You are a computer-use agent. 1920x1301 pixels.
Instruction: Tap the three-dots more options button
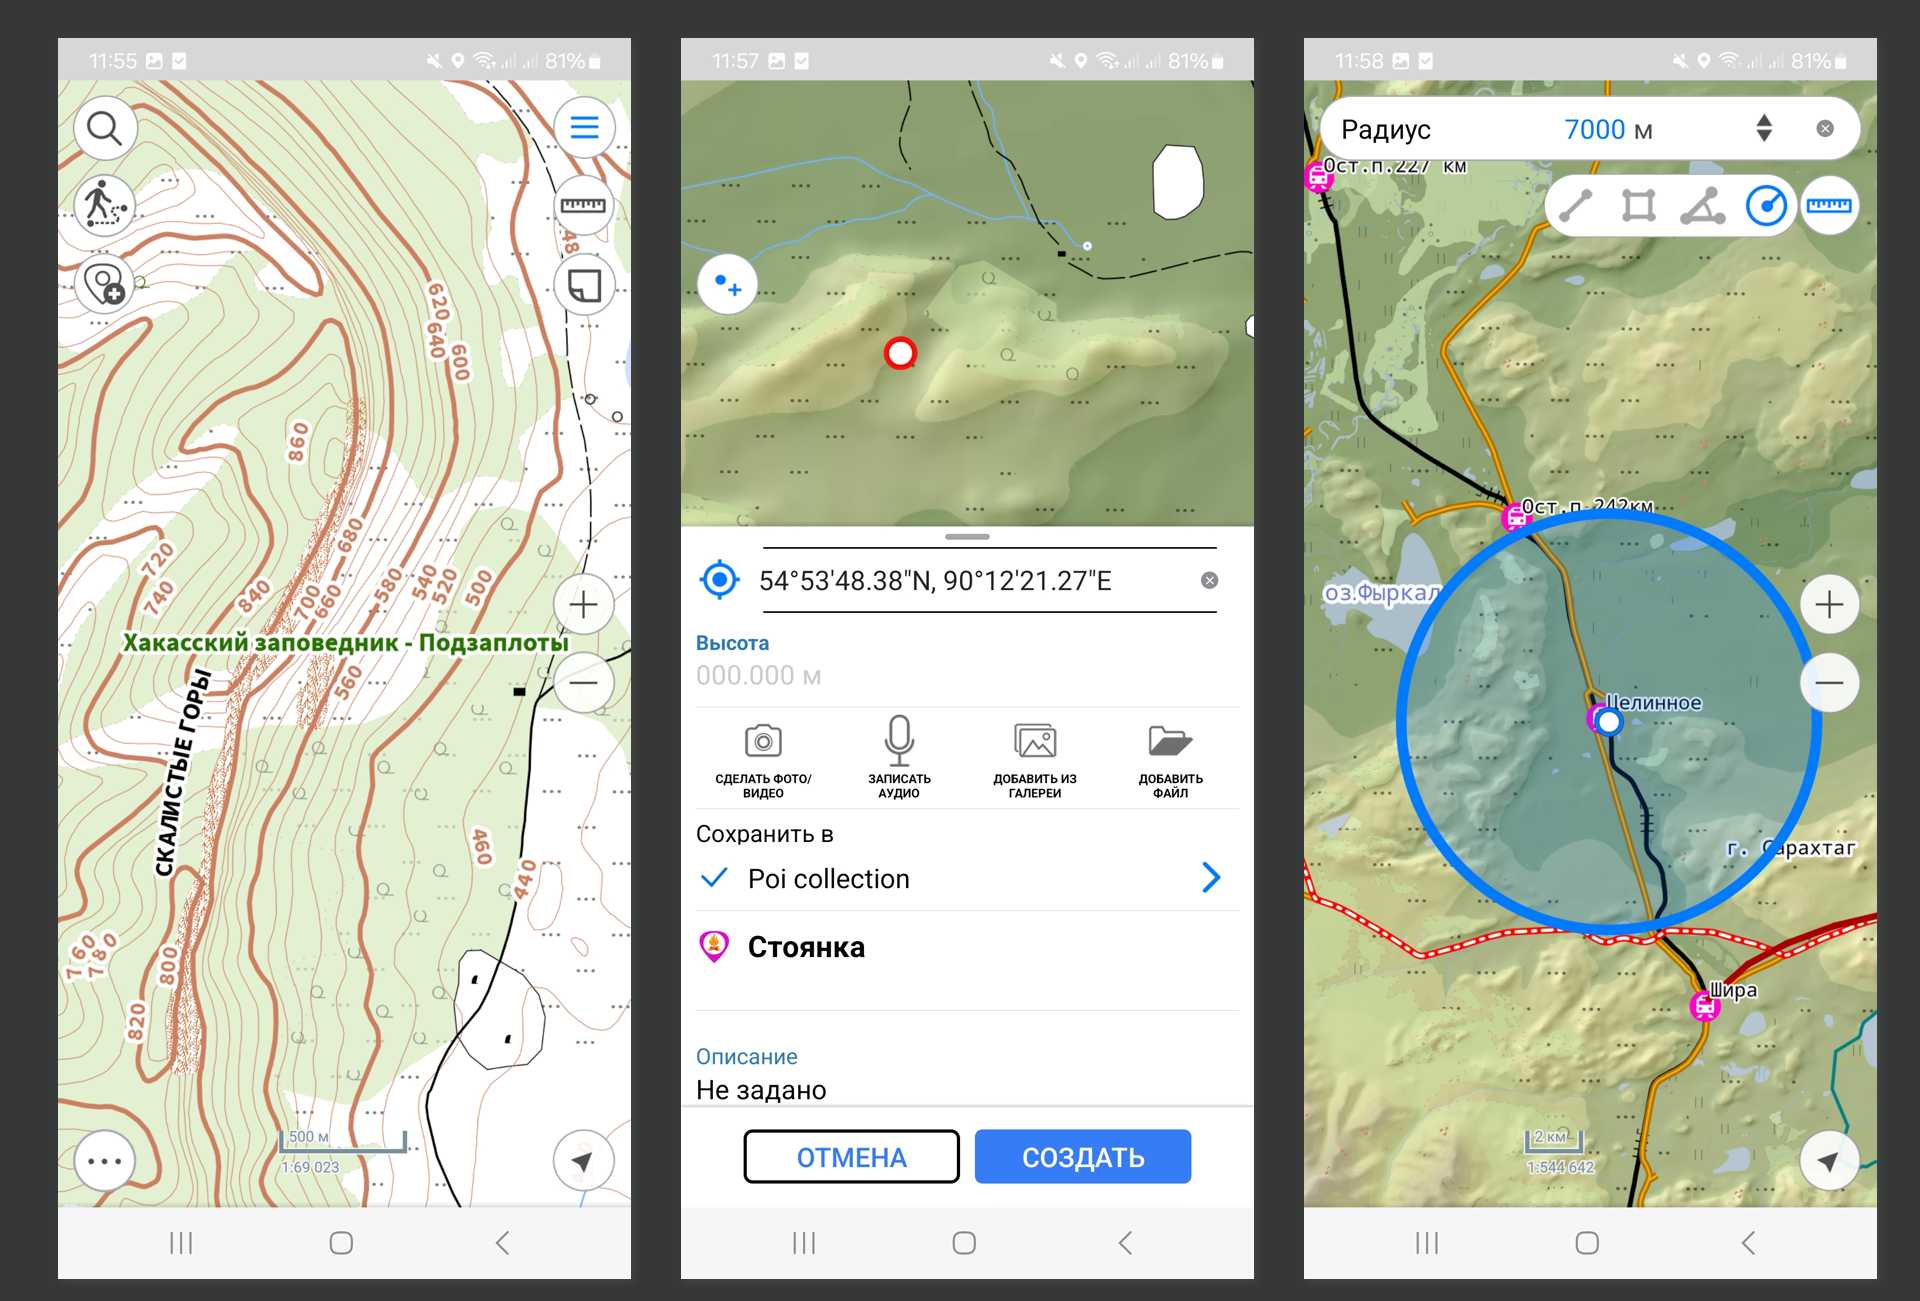point(104,1161)
